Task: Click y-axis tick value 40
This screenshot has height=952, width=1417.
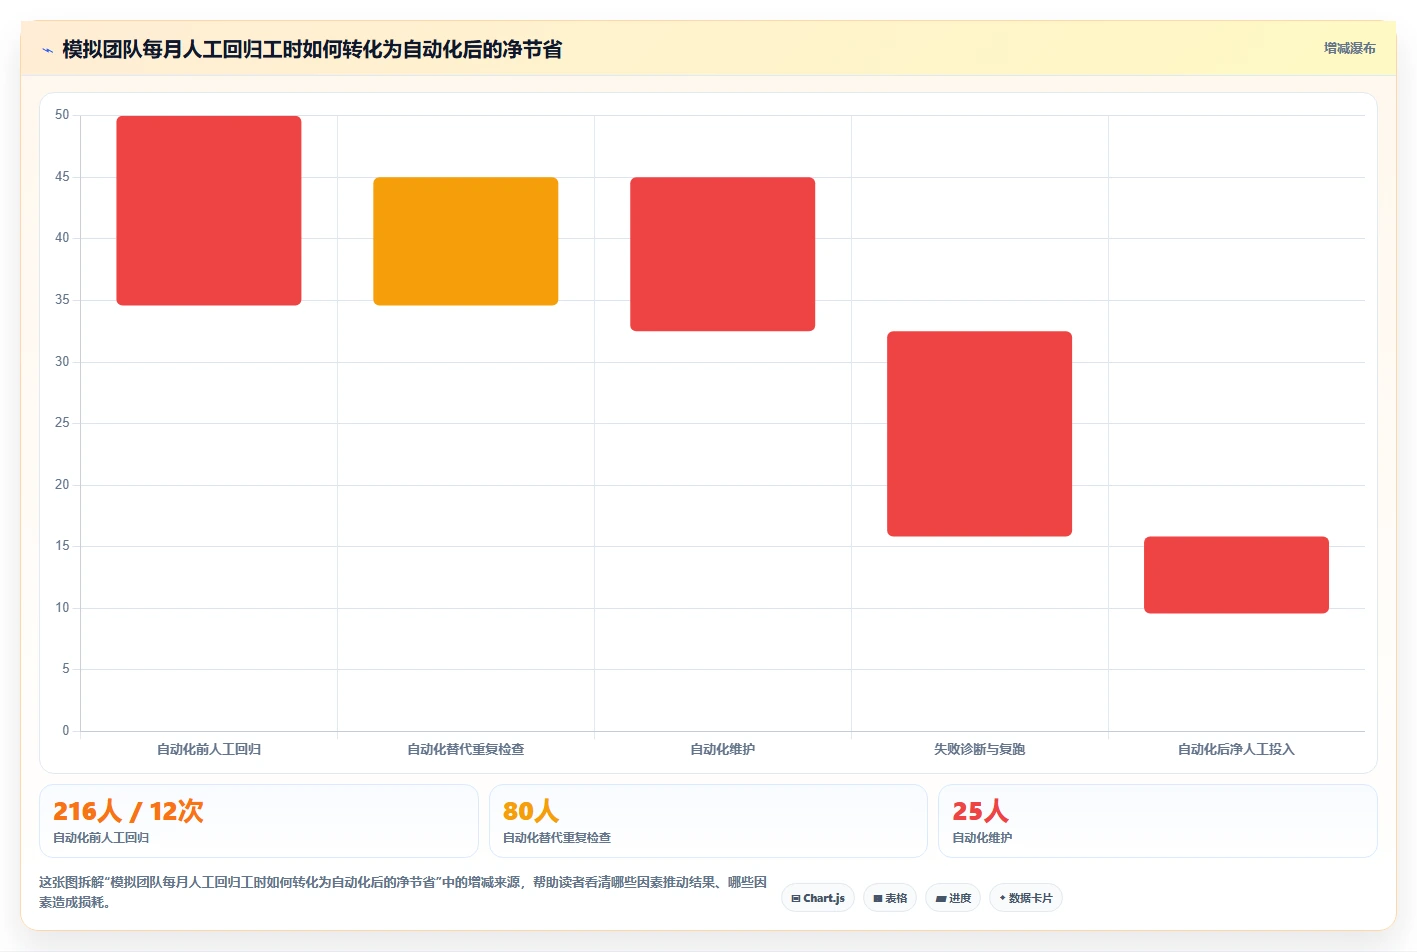Action: (x=62, y=238)
